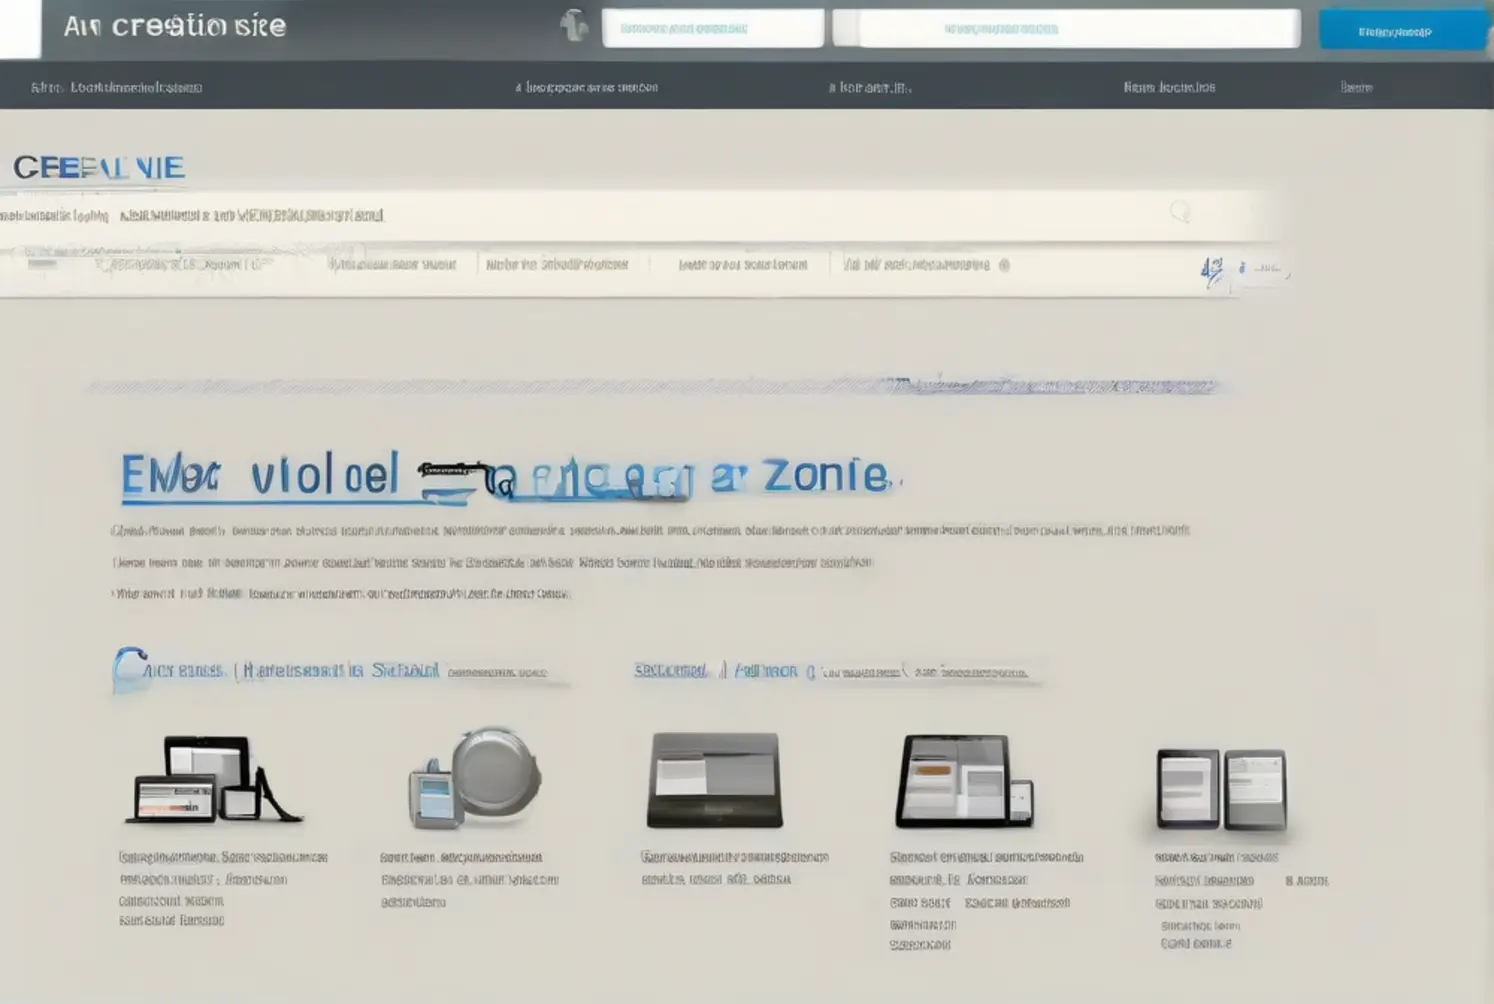The height and width of the screenshot is (1004, 1494).
Task: Focus the wide second input field in header
Action: pos(1066,29)
